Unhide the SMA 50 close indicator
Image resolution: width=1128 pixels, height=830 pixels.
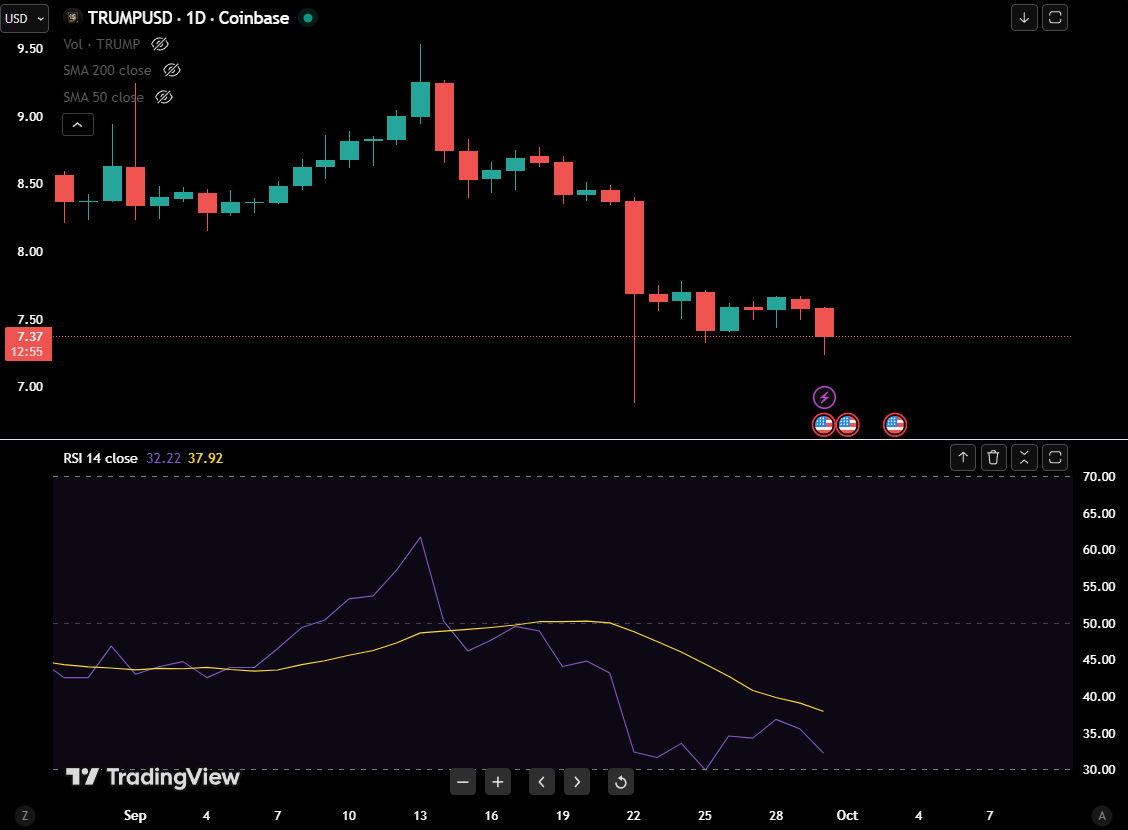[164, 97]
